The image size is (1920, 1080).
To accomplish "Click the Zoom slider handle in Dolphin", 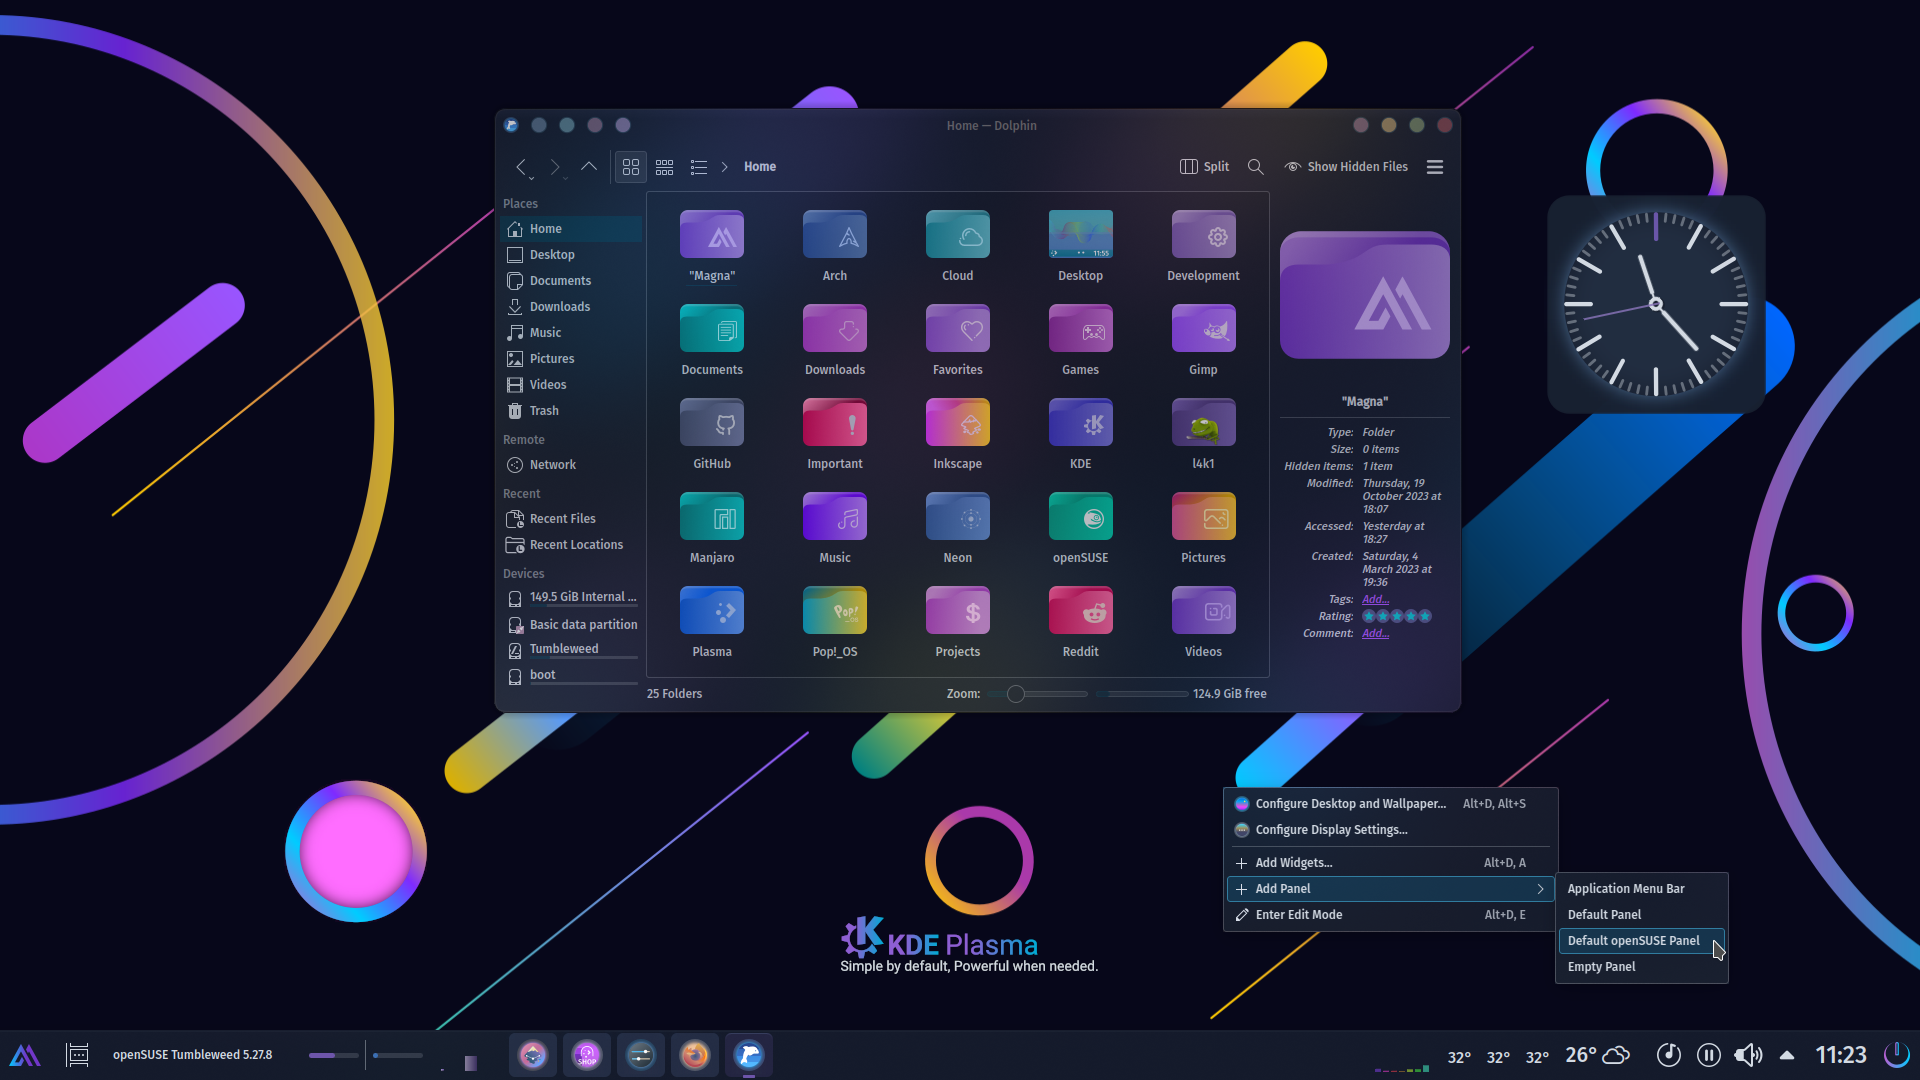I will (x=1016, y=694).
